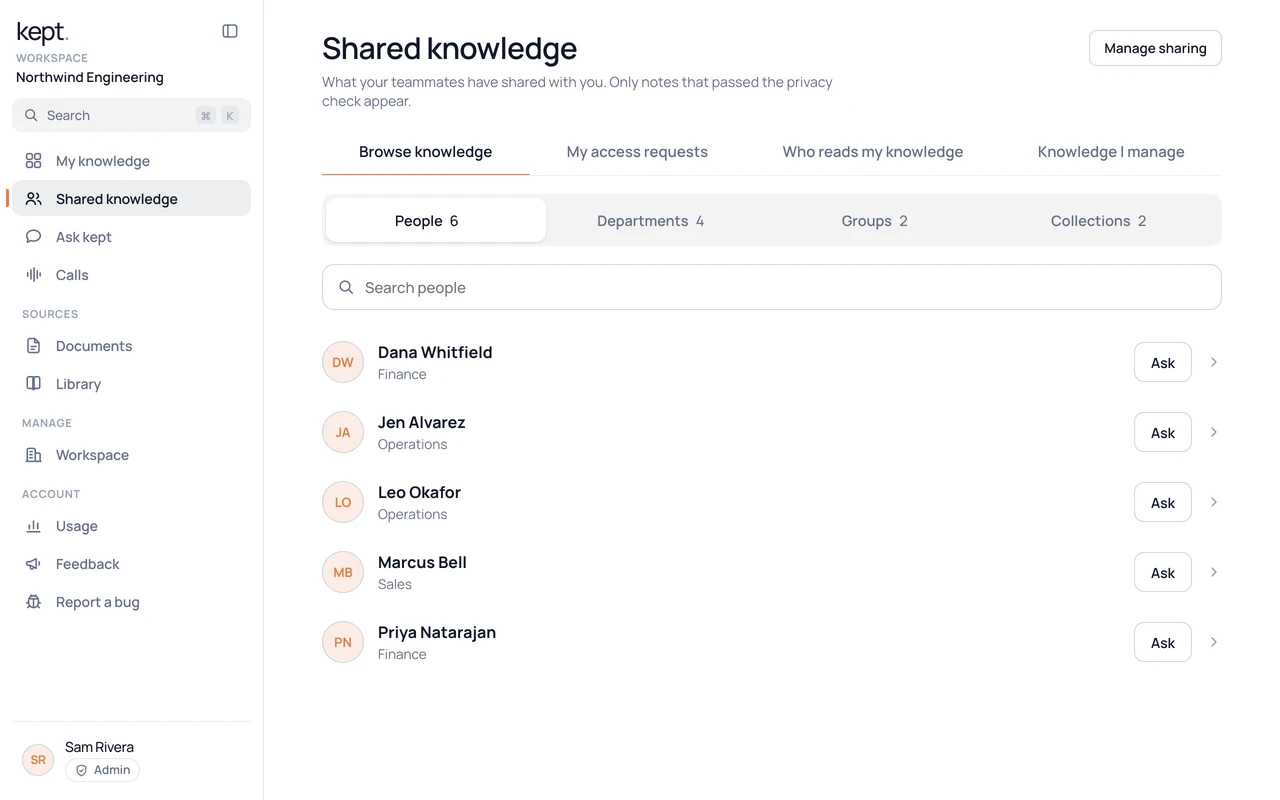This screenshot has width=1280, height=800.
Task: Expand Marcus Bell's row chevron
Action: (x=1214, y=572)
